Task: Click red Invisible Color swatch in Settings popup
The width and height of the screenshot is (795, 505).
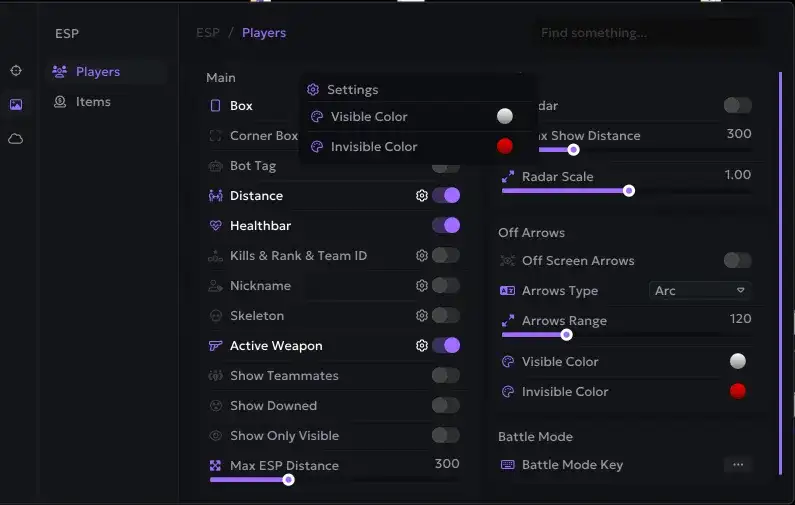Action: pos(505,147)
